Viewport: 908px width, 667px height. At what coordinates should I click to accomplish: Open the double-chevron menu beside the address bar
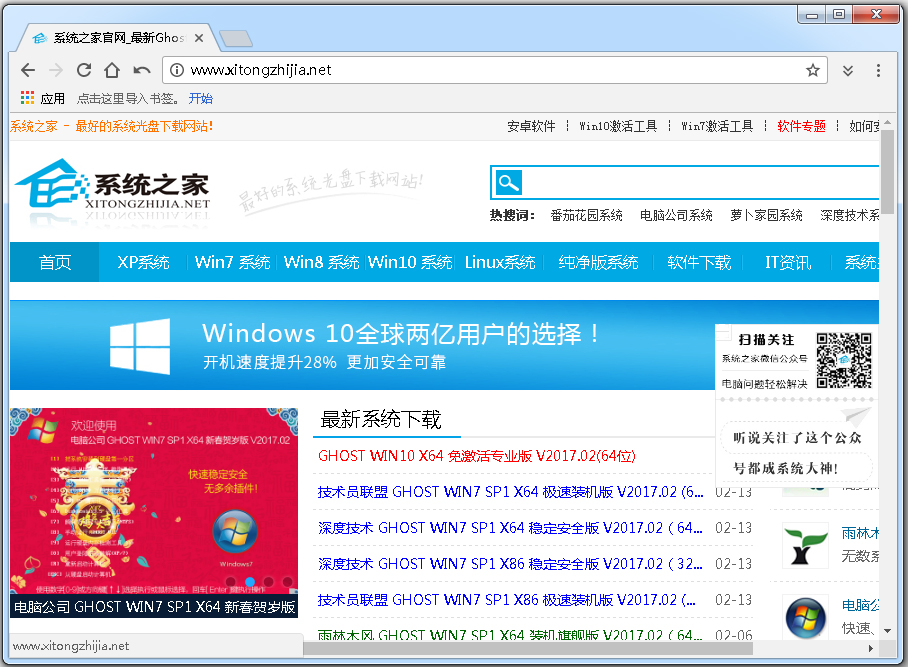[848, 70]
